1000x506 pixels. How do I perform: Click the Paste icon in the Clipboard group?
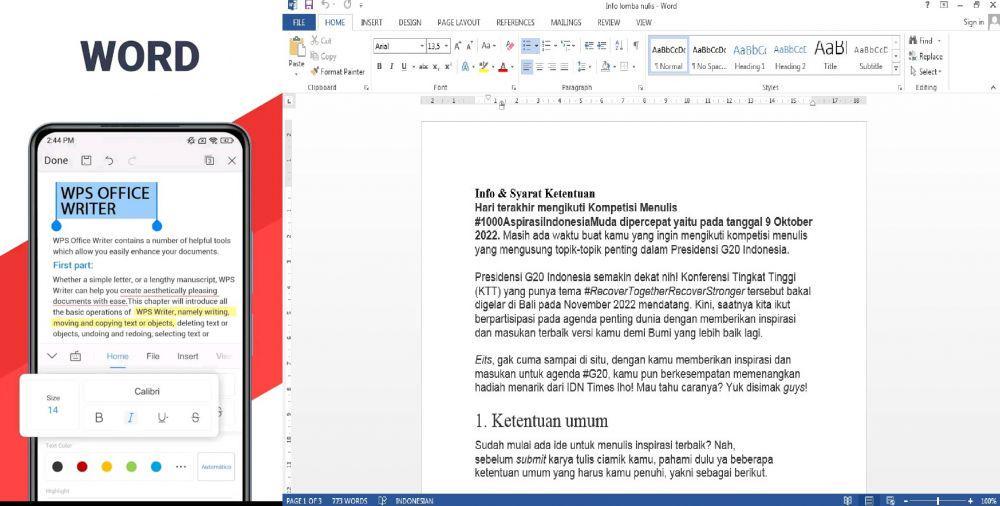297,47
